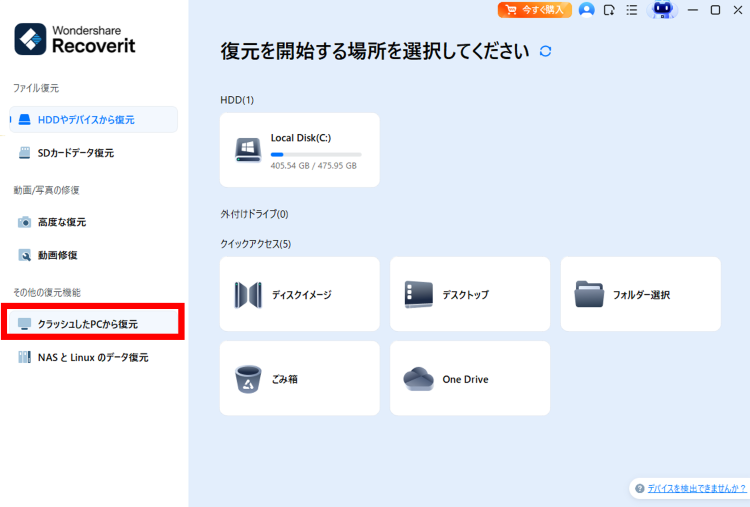Click the SD card icon in sidebar
Viewport: 750px width, 507px height.
click(x=24, y=153)
